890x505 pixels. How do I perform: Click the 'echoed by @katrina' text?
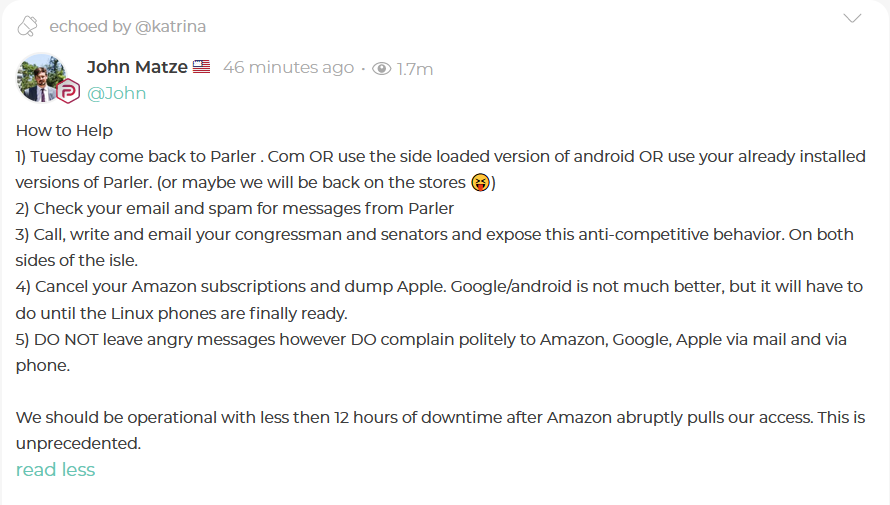click(x=127, y=26)
